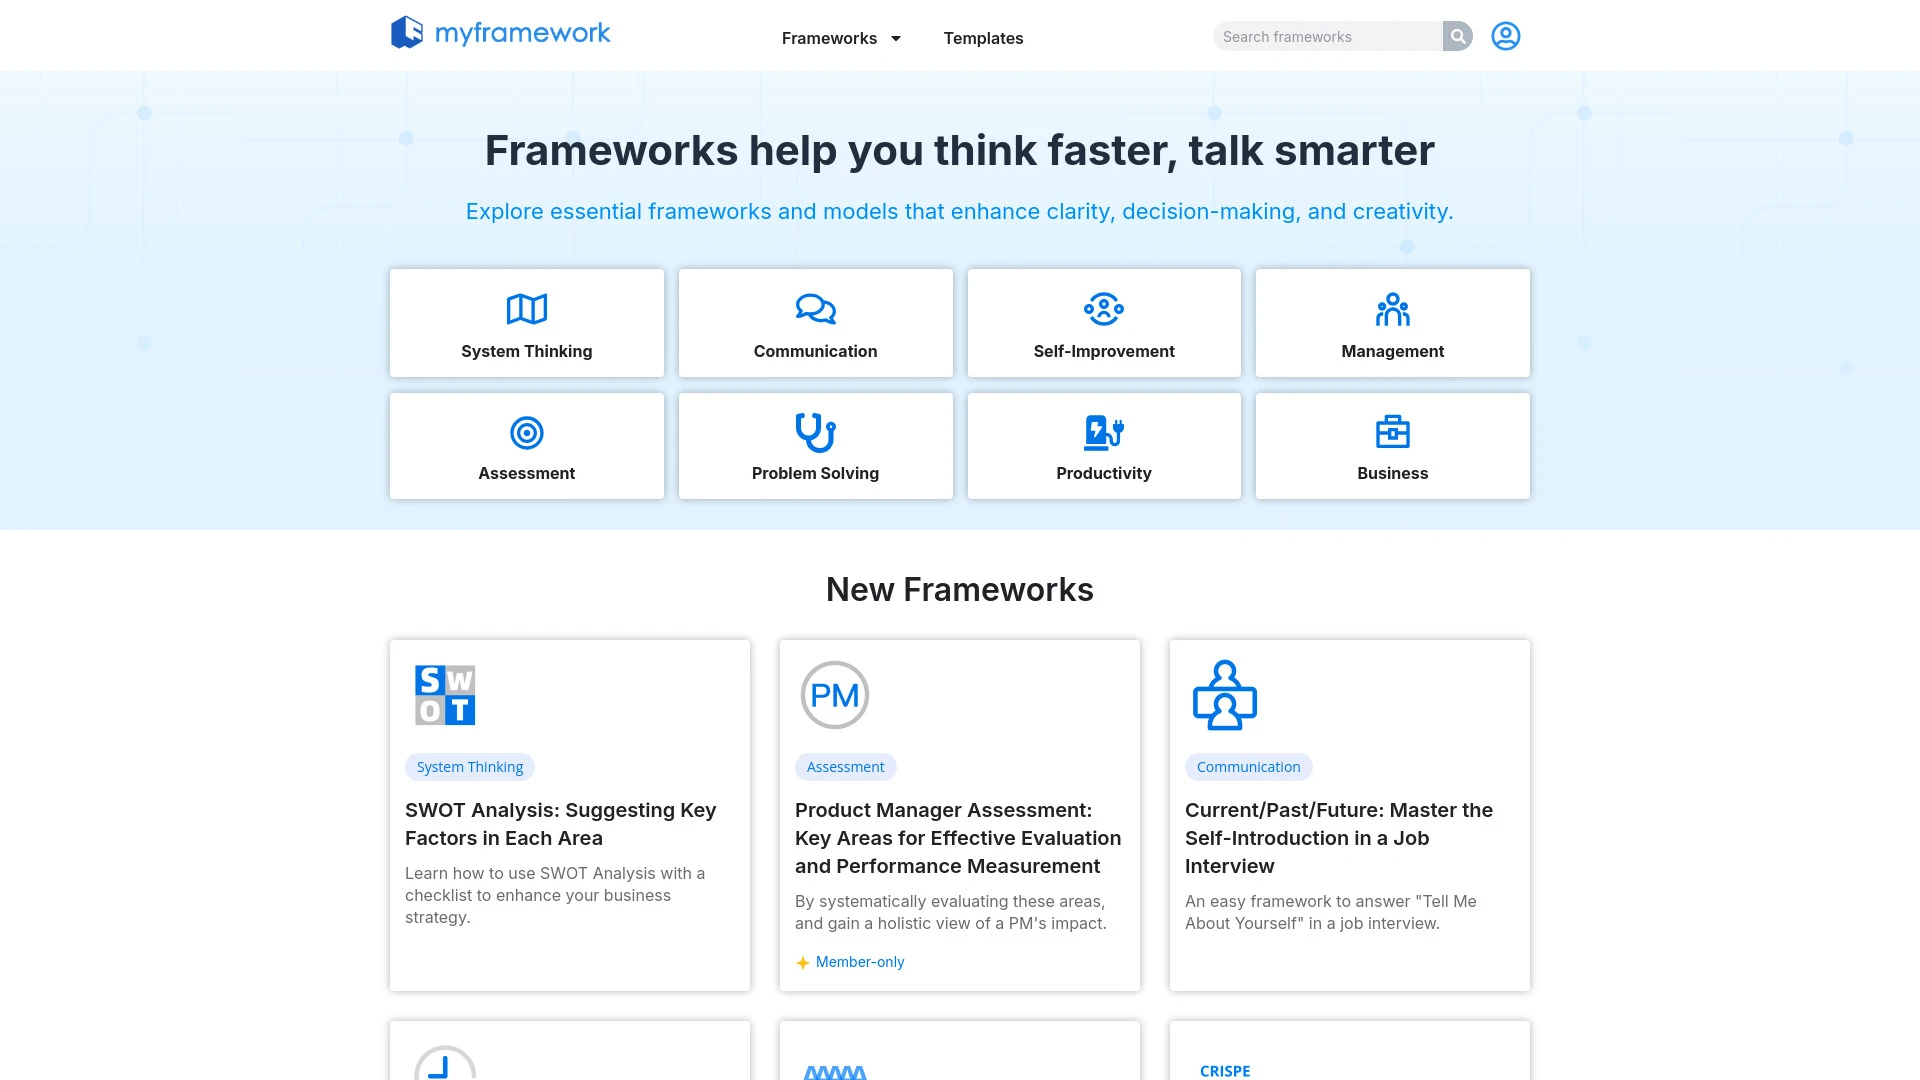Screen dimensions: 1920x1080
Task: Open the Self-Improvement category icon
Action: (x=1104, y=309)
